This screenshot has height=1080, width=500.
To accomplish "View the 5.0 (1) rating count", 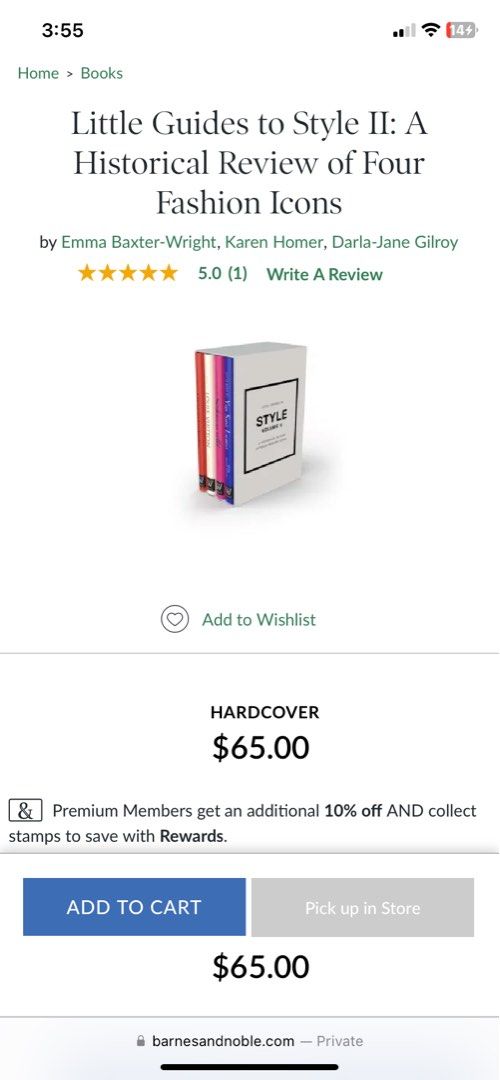I will tap(222, 273).
